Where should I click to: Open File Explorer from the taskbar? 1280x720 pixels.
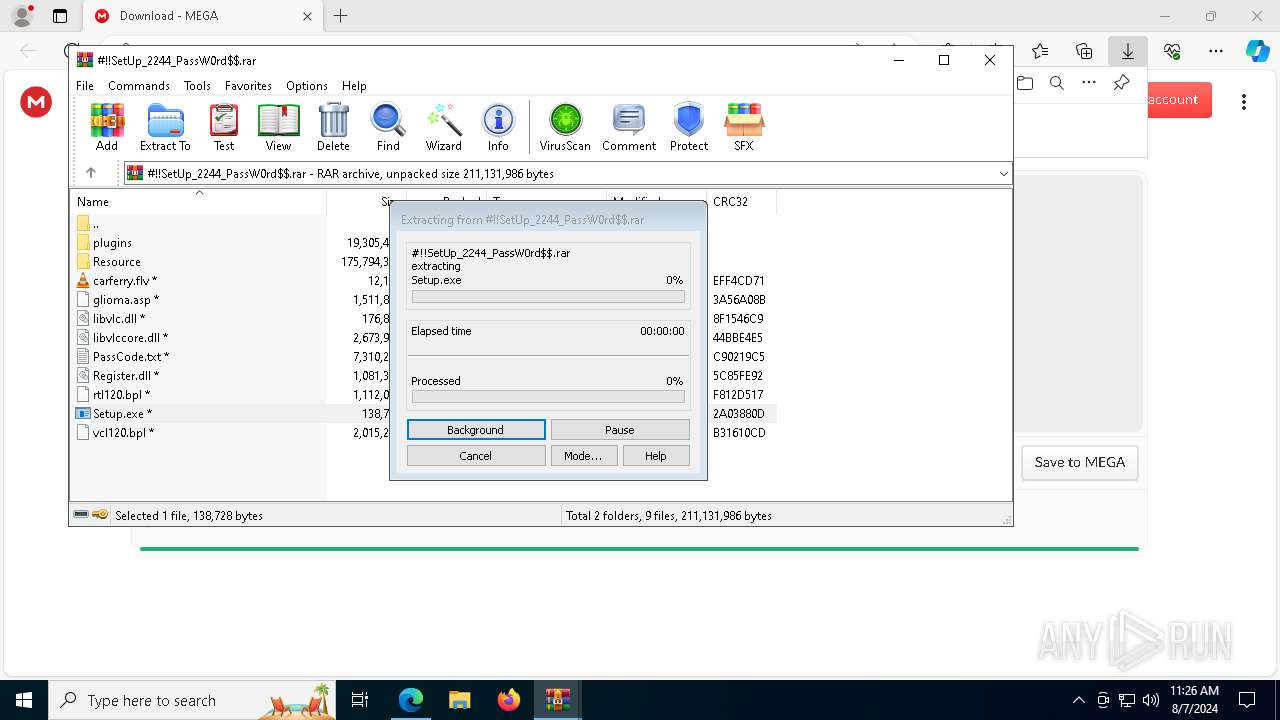pos(460,700)
